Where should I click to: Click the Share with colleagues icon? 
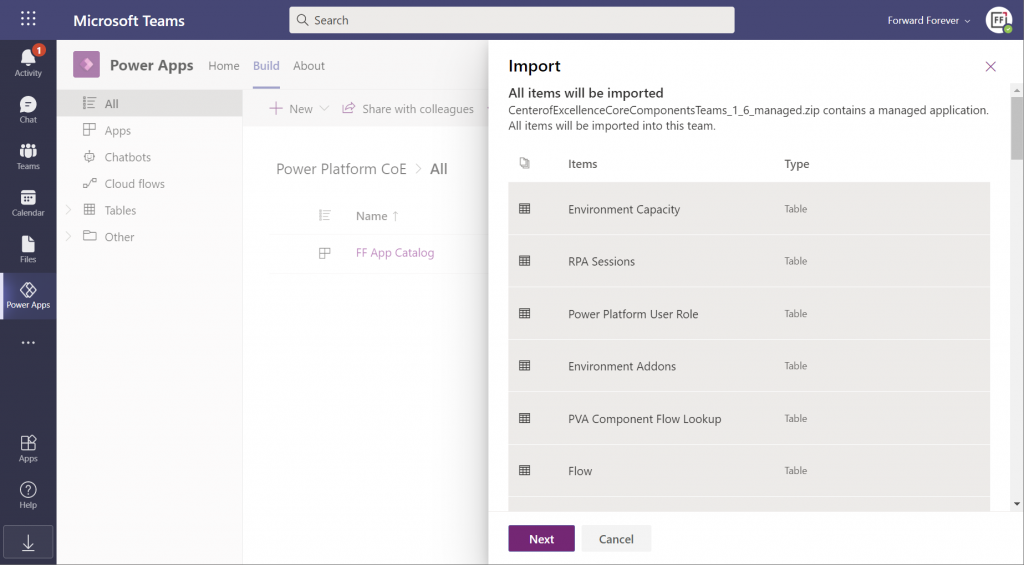[x=349, y=108]
